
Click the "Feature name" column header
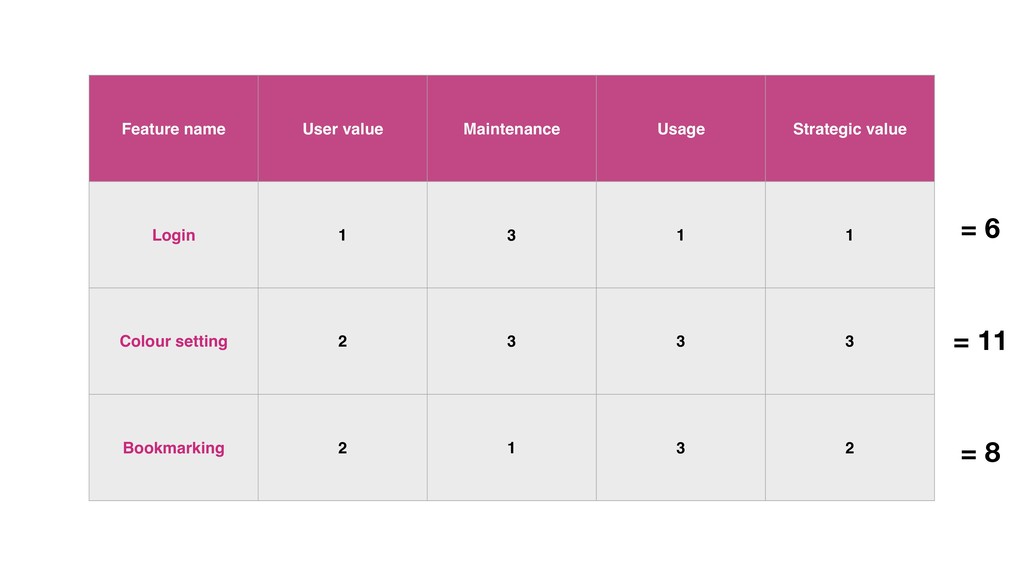(x=173, y=129)
